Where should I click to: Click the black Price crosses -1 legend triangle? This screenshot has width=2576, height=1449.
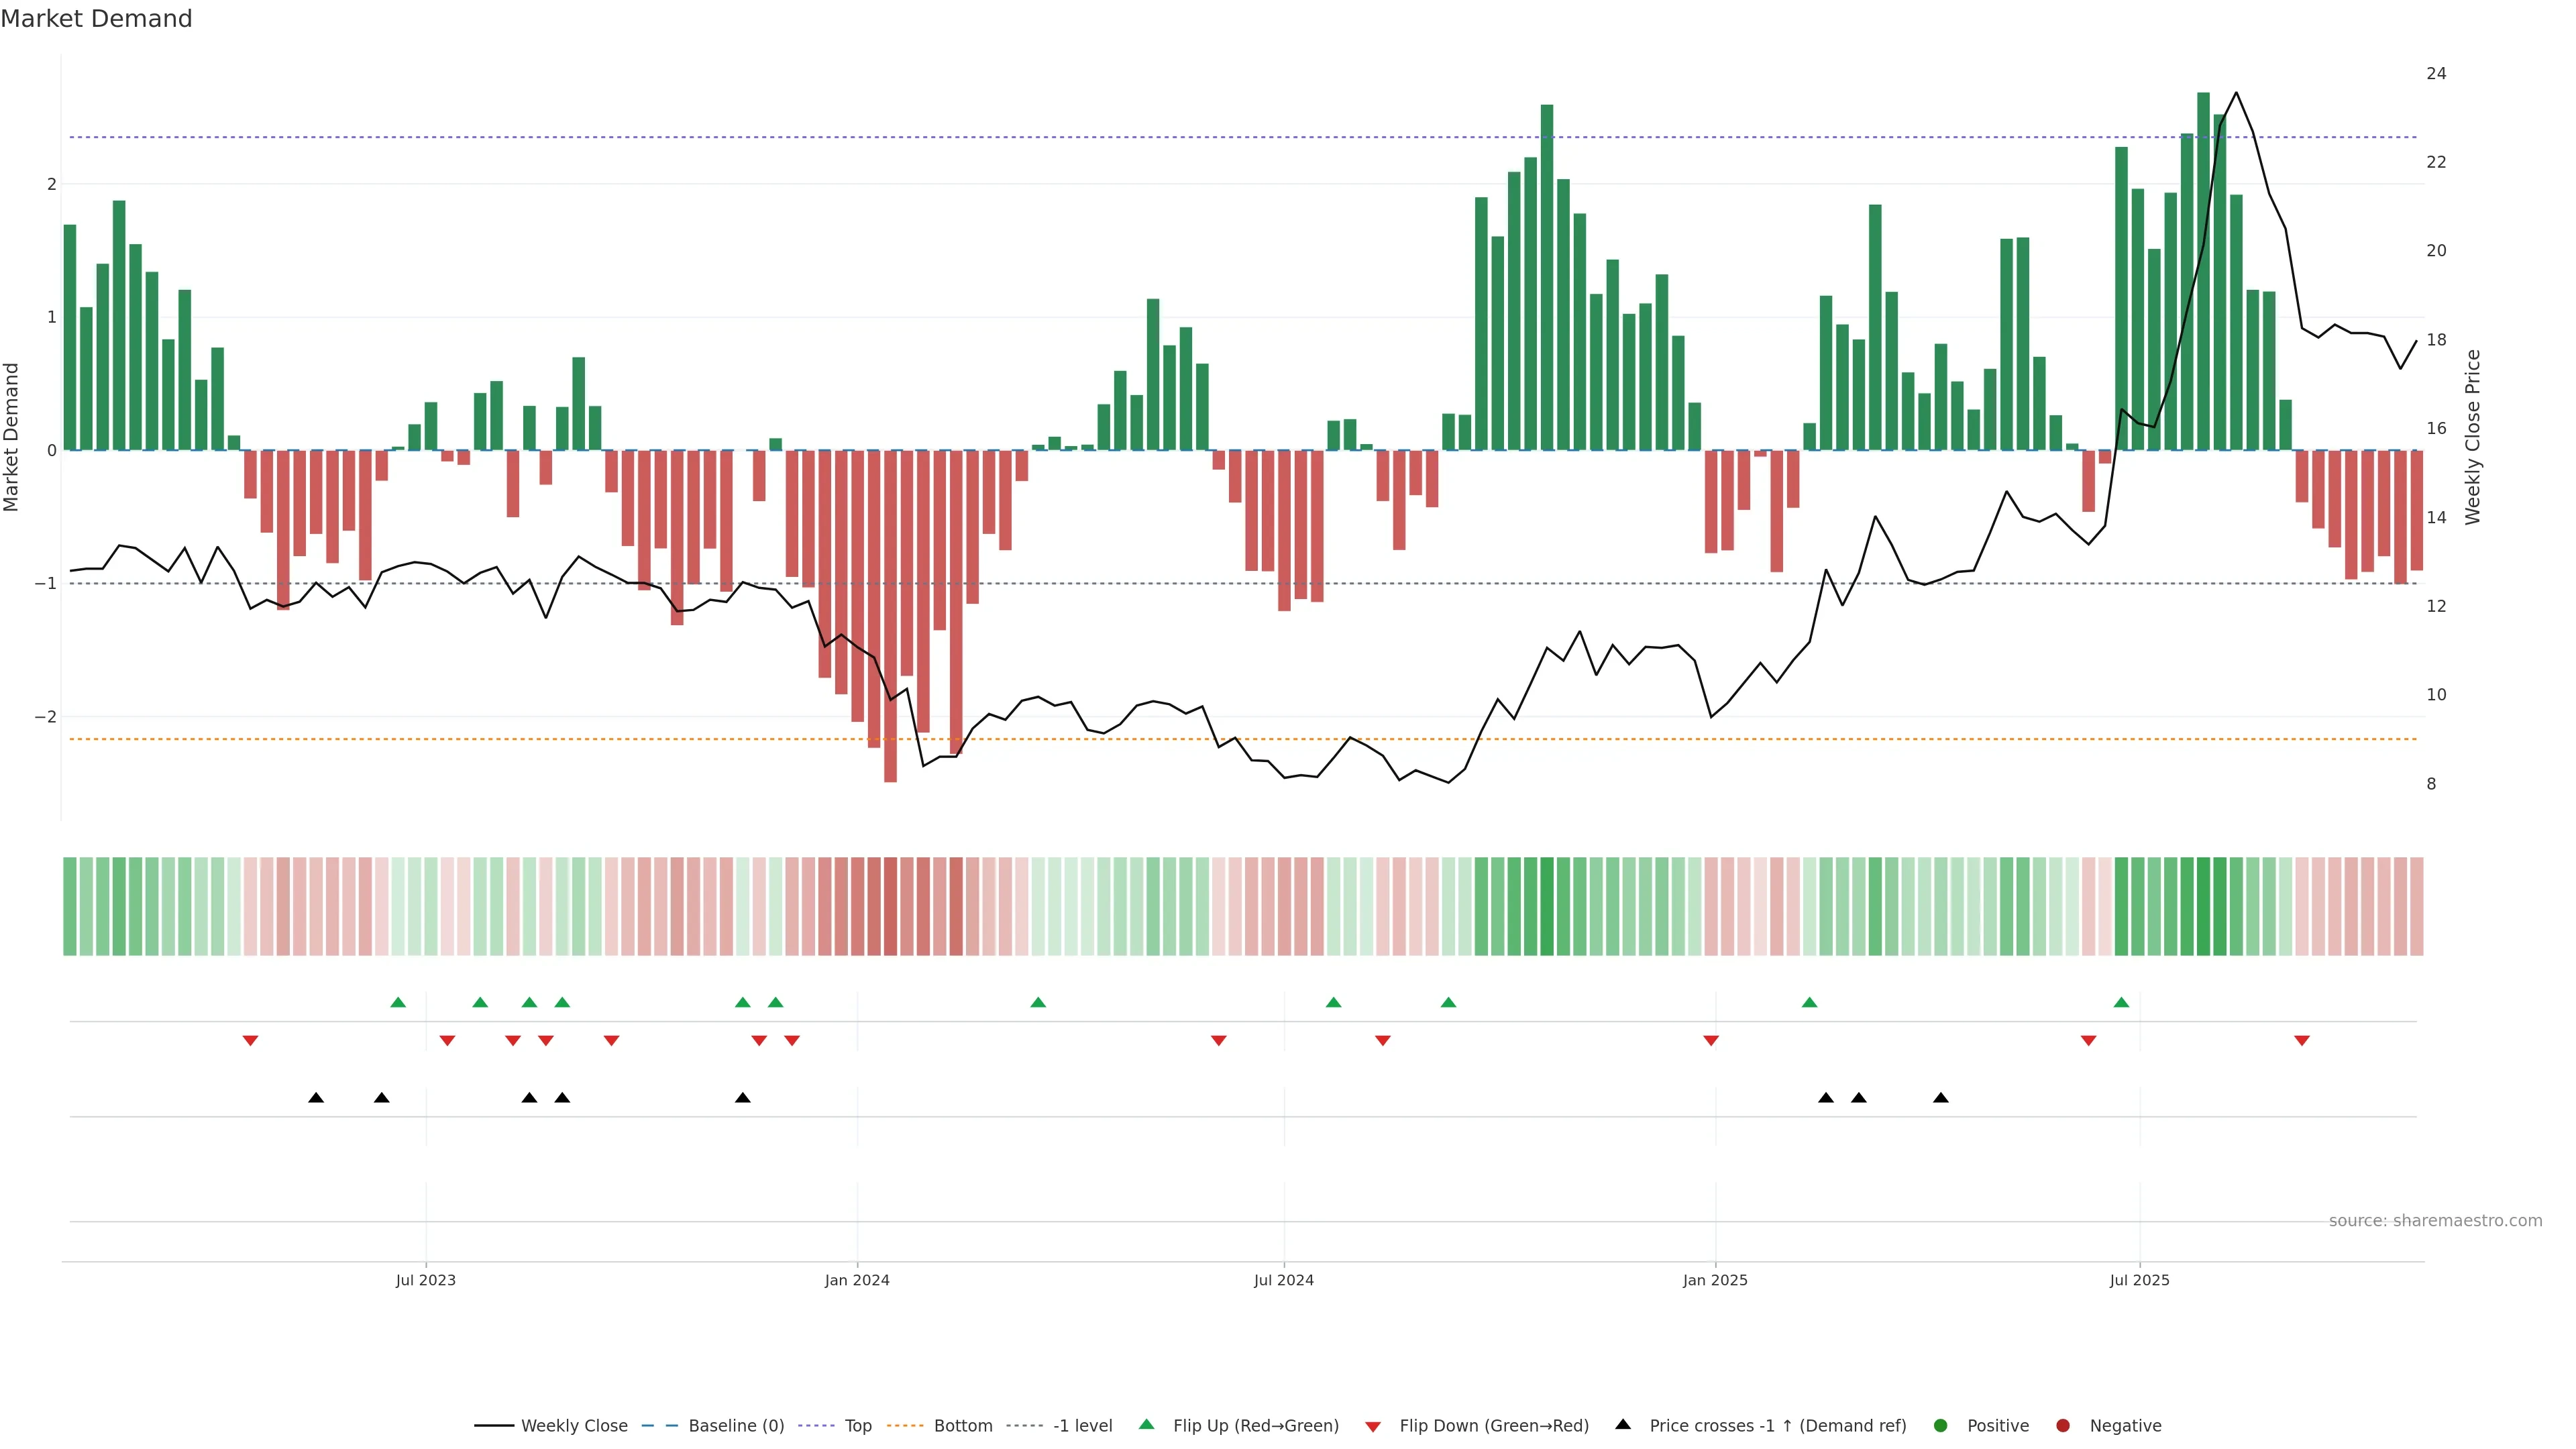click(1623, 1425)
